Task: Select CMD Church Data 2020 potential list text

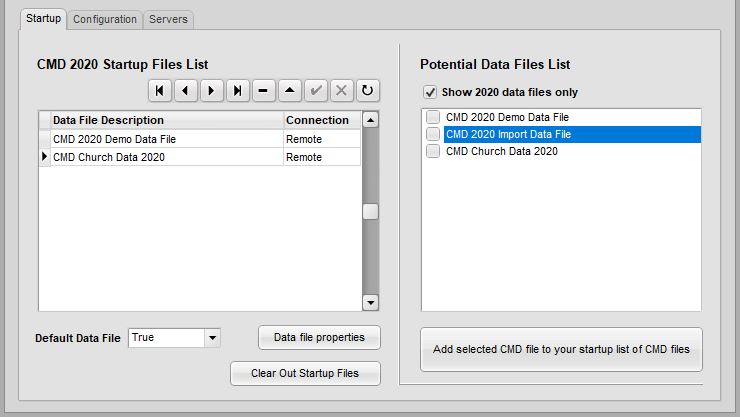Action: [502, 151]
